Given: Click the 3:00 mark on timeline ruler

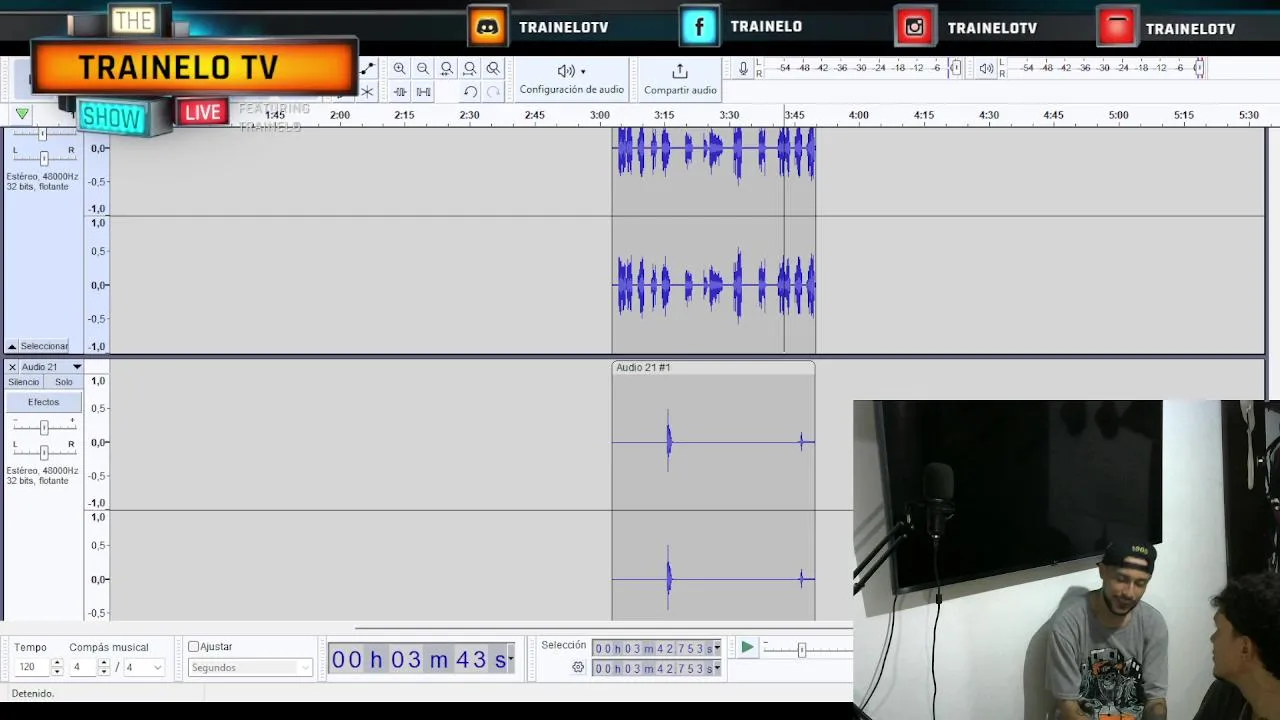Looking at the screenshot, I should (599, 115).
